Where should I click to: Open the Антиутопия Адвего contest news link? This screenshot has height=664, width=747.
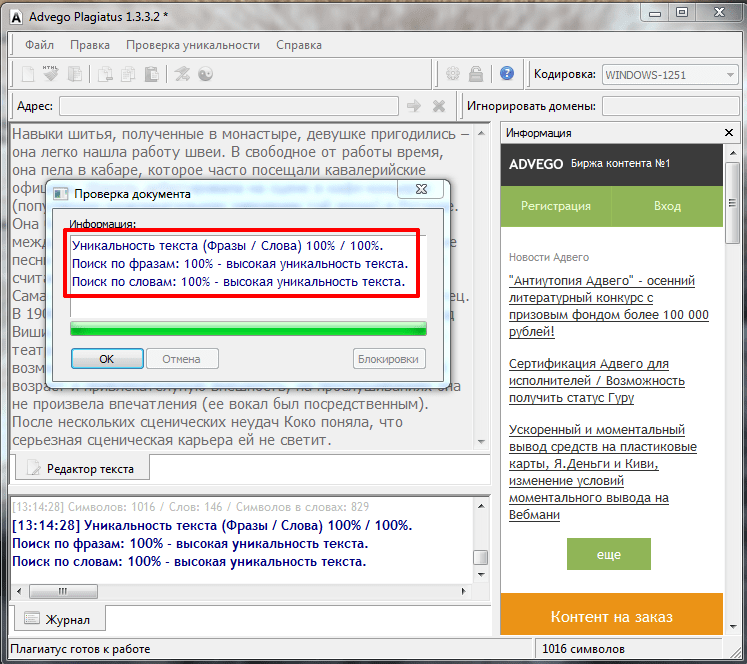(x=608, y=306)
